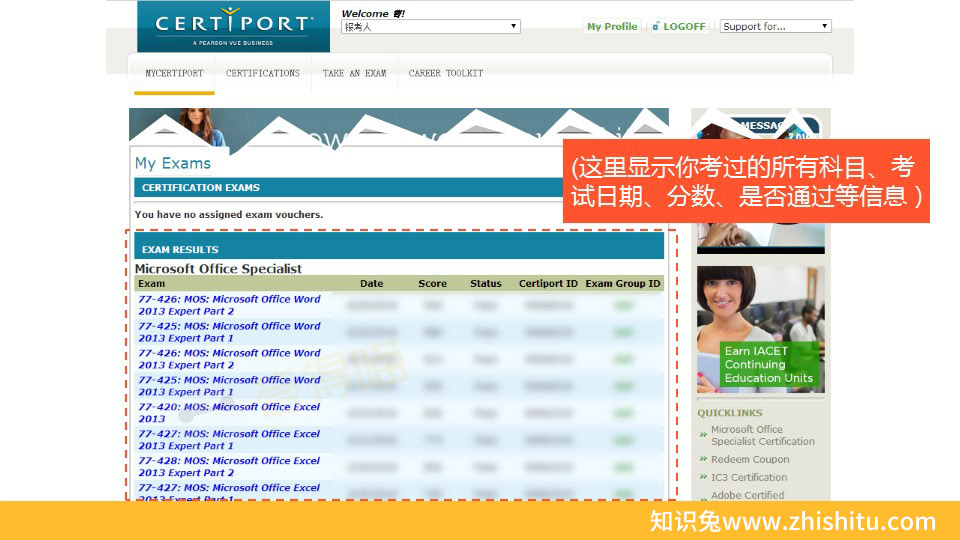Open the CAREER TOOLKIT tab

(446, 73)
